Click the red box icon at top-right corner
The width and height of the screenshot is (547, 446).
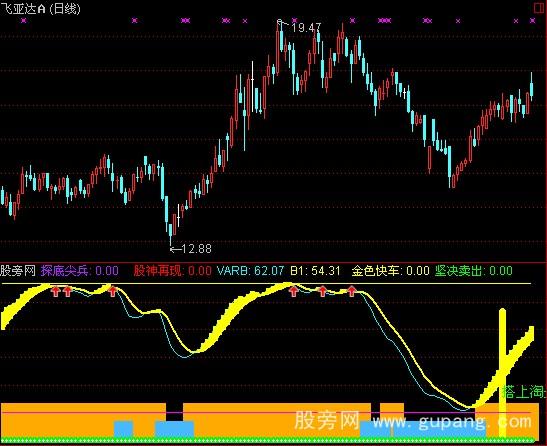540,8
